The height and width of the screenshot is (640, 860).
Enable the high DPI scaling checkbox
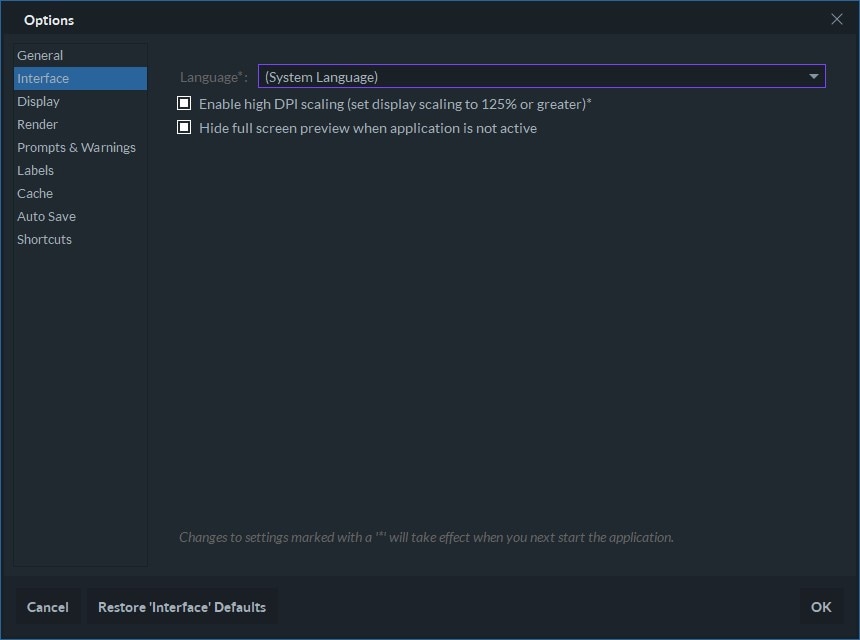pyautogui.click(x=184, y=104)
